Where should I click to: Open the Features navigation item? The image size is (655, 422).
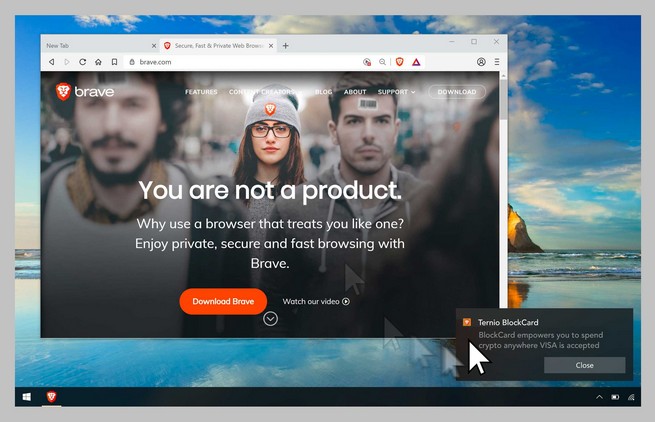201,92
